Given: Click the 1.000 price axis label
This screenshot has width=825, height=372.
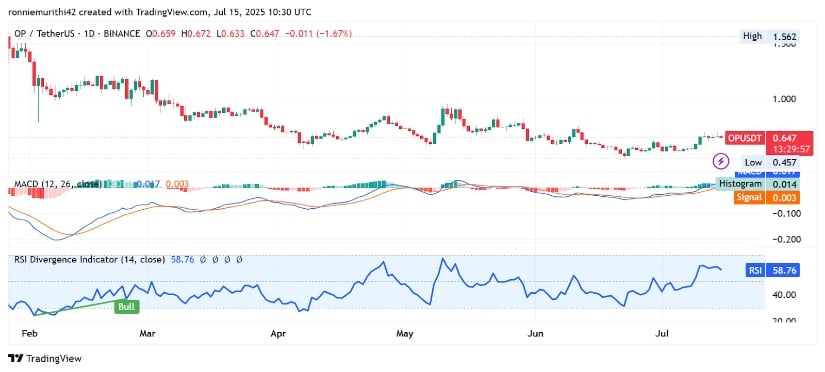Looking at the screenshot, I should (783, 99).
